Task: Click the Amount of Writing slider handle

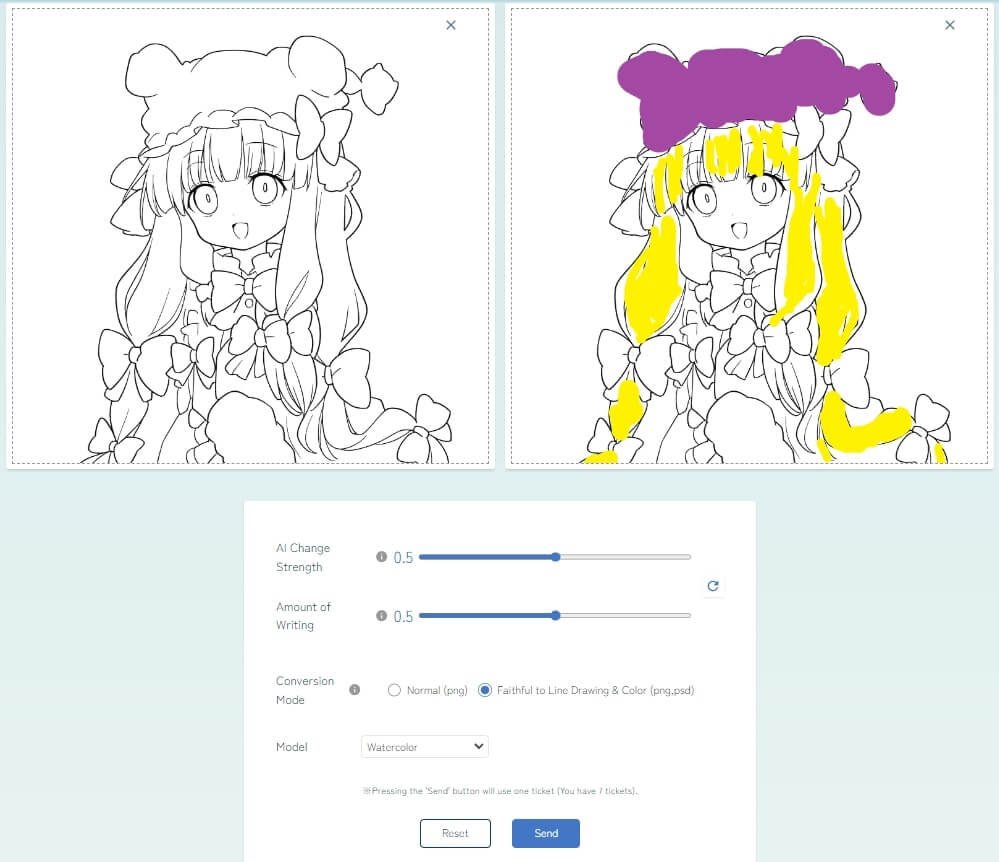Action: (556, 615)
